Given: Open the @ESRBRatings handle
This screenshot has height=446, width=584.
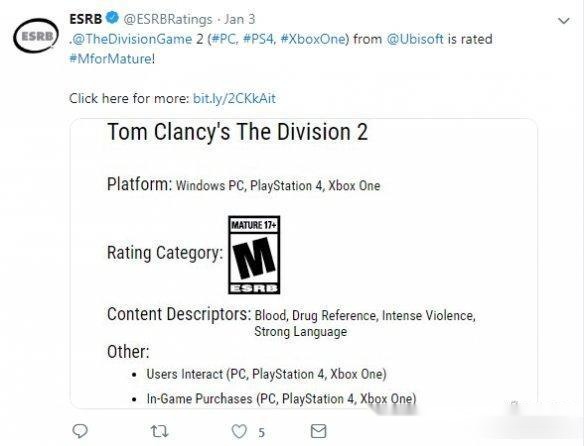Looking at the screenshot, I should tap(168, 19).
